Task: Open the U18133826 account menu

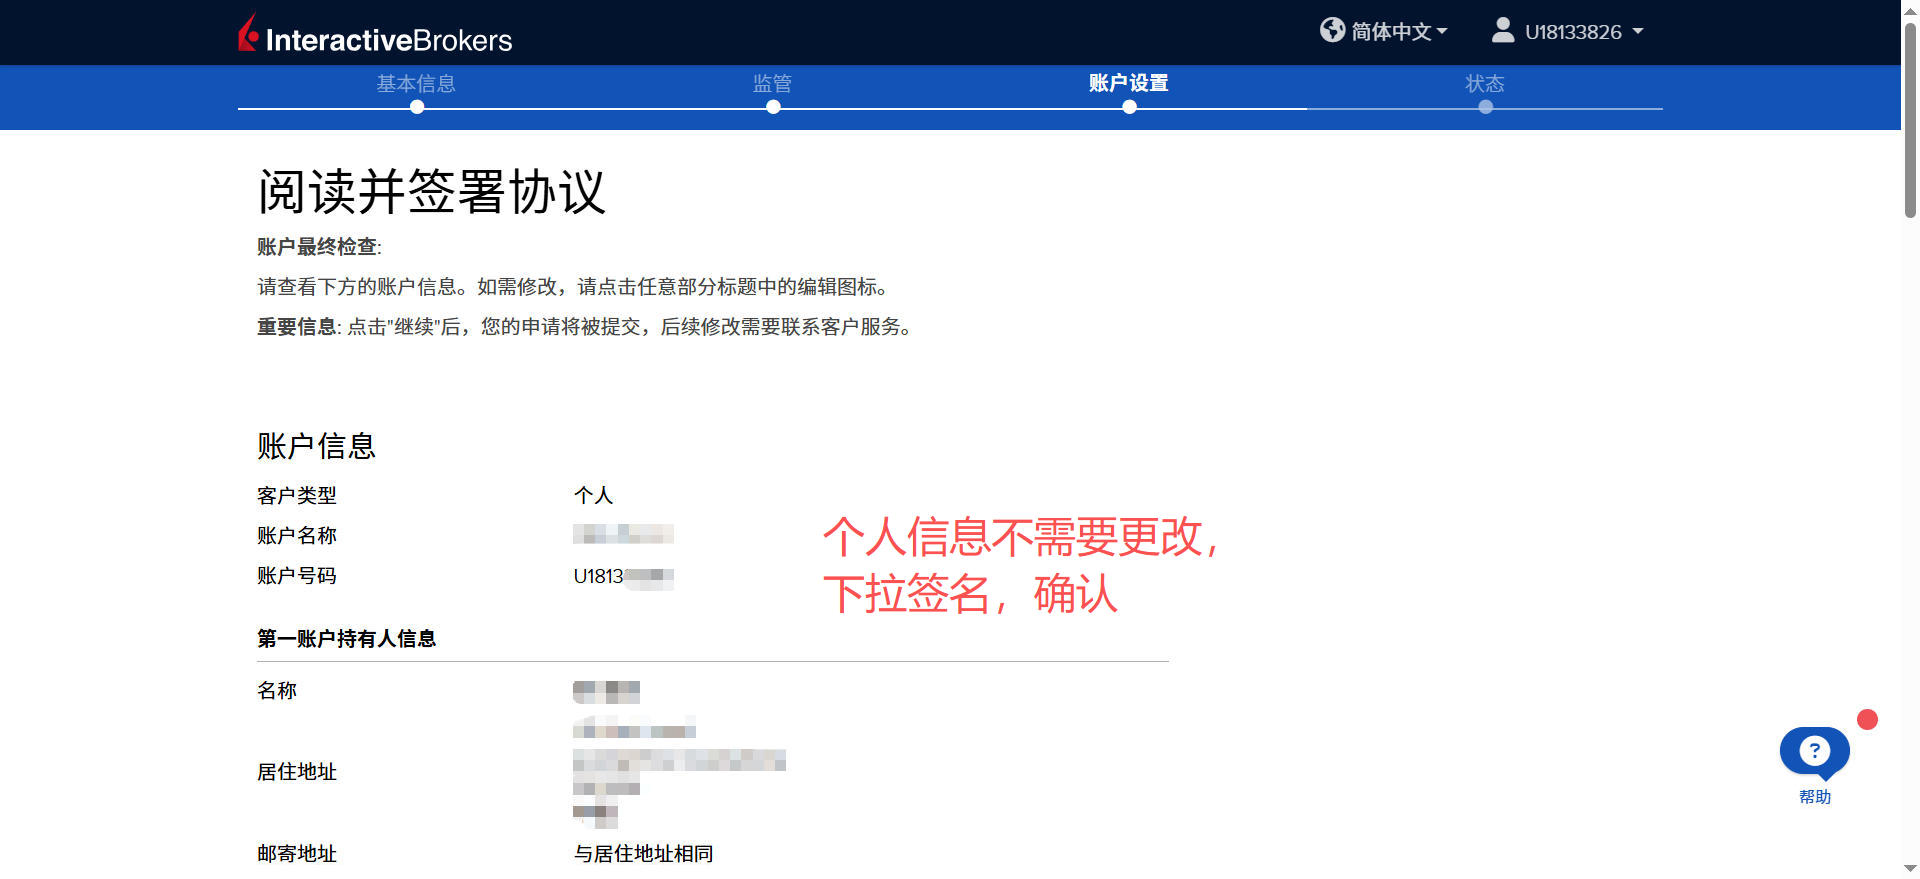Action: point(1572,32)
